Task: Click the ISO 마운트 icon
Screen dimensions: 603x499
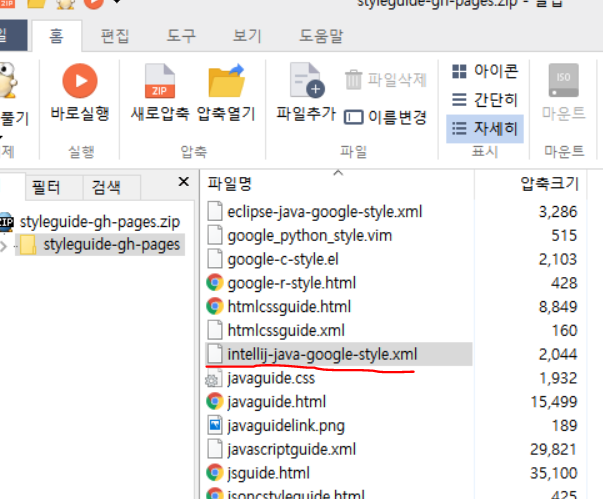Action: pos(563,80)
